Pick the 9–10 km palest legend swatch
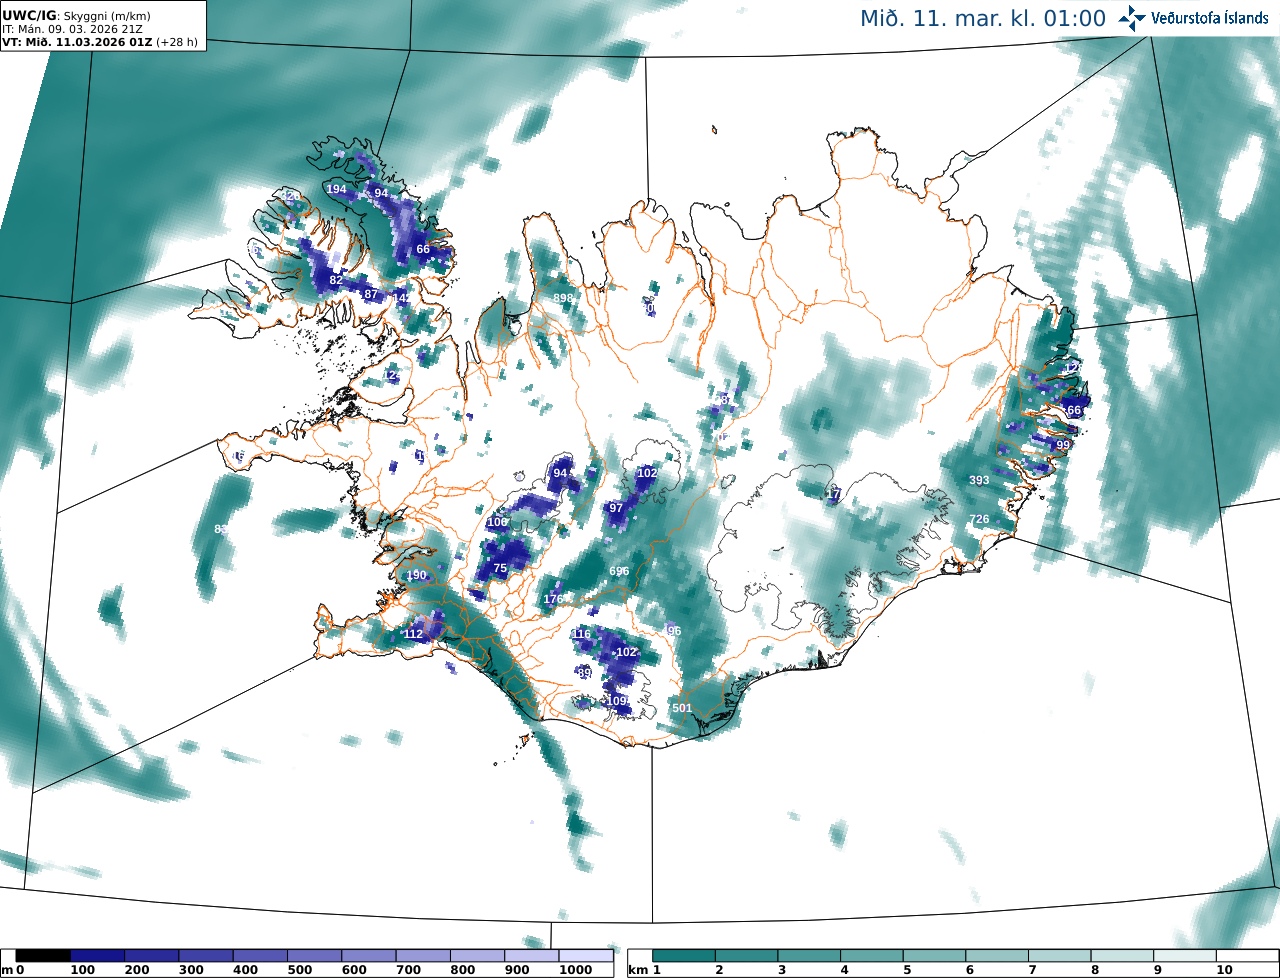The width and height of the screenshot is (1280, 978). (1185, 956)
